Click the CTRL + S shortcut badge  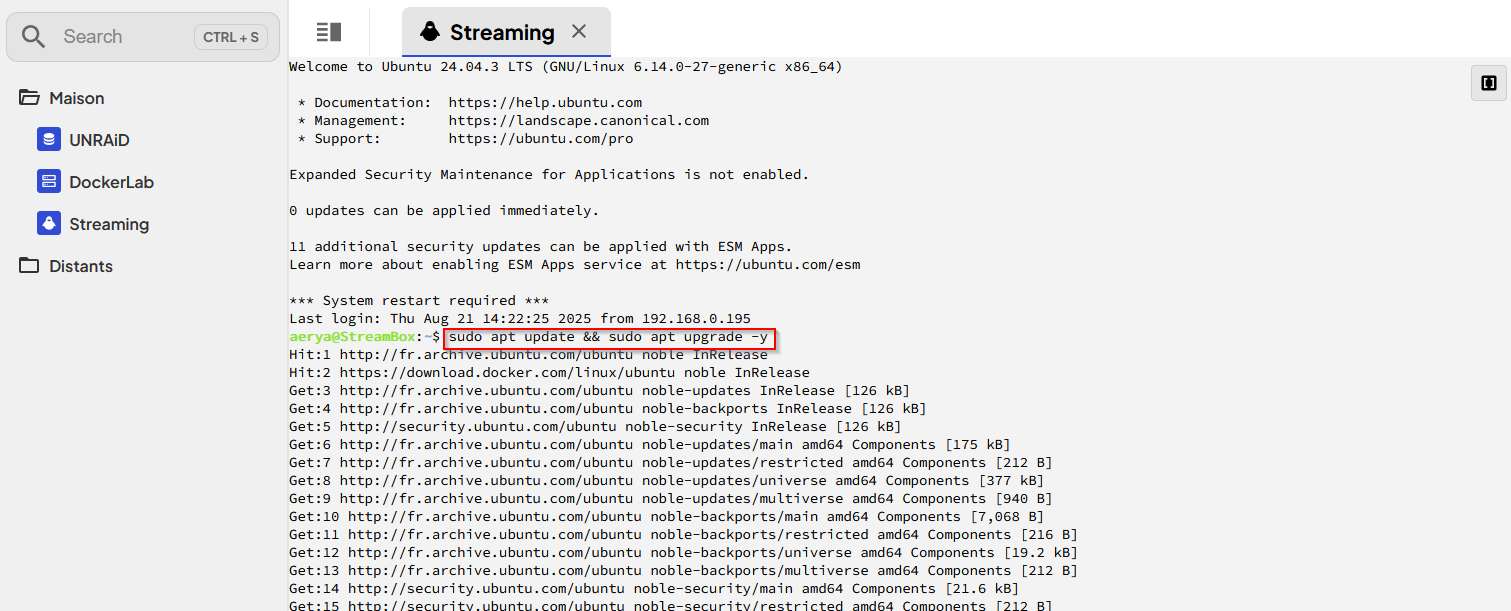[231, 37]
